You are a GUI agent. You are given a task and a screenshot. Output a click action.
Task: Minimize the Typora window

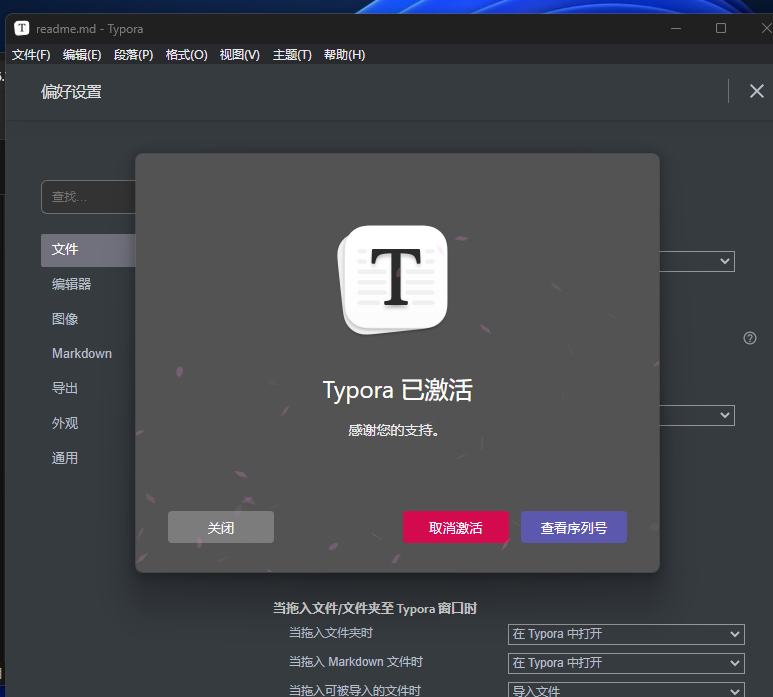tap(675, 29)
